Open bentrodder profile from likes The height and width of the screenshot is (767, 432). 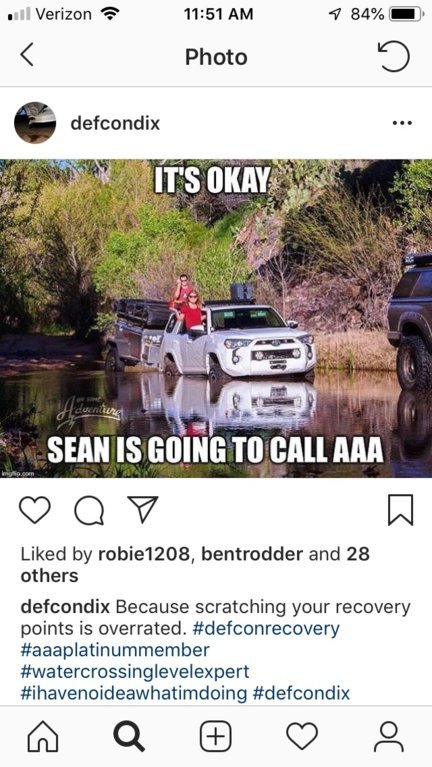tap(252, 554)
